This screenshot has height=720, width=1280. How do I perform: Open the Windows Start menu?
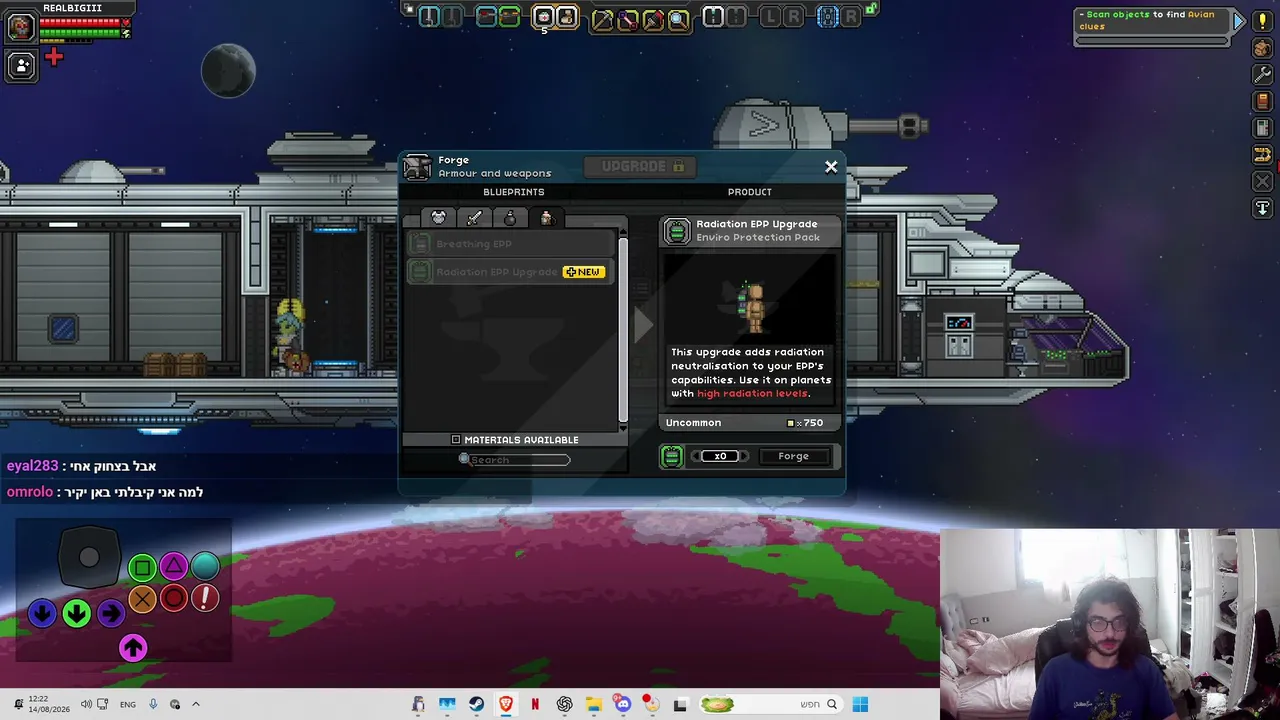[x=860, y=704]
